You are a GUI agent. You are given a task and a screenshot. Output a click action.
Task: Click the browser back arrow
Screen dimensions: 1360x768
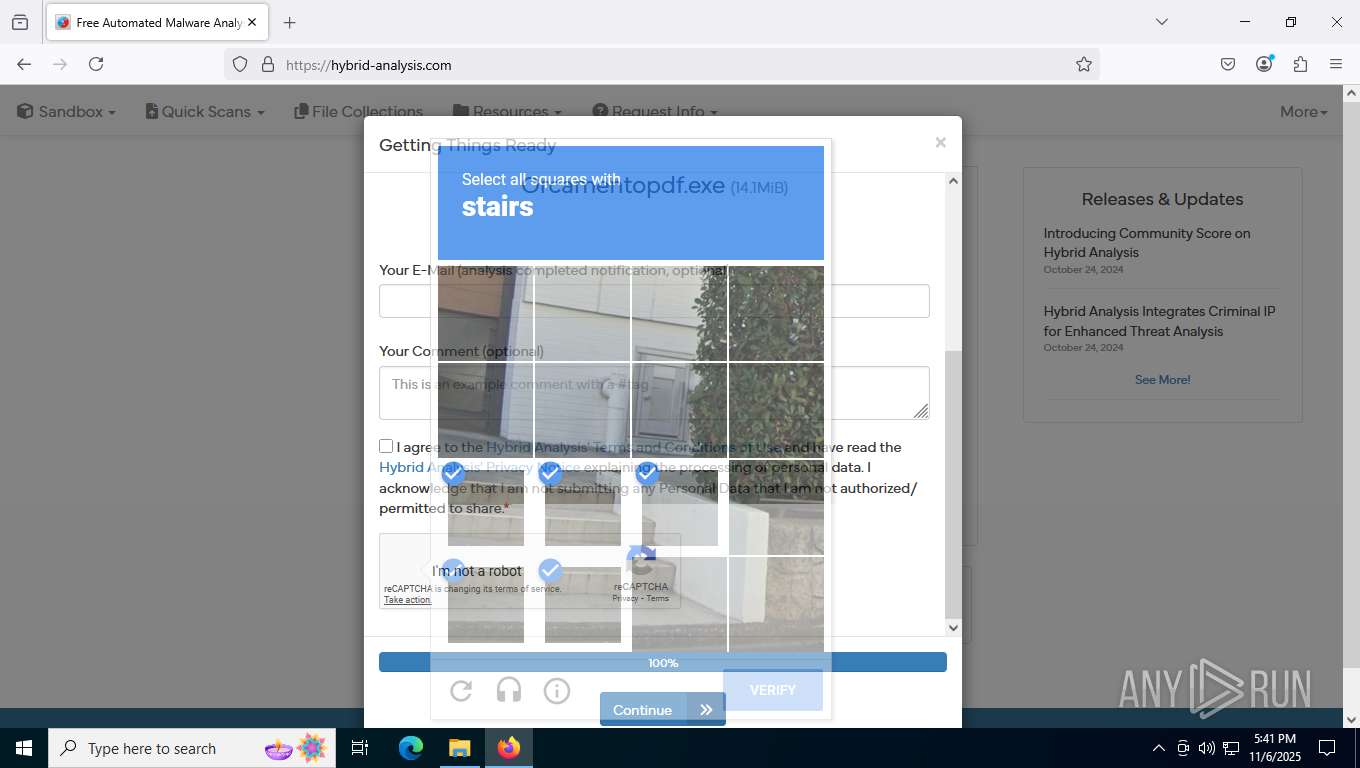tap(24, 64)
